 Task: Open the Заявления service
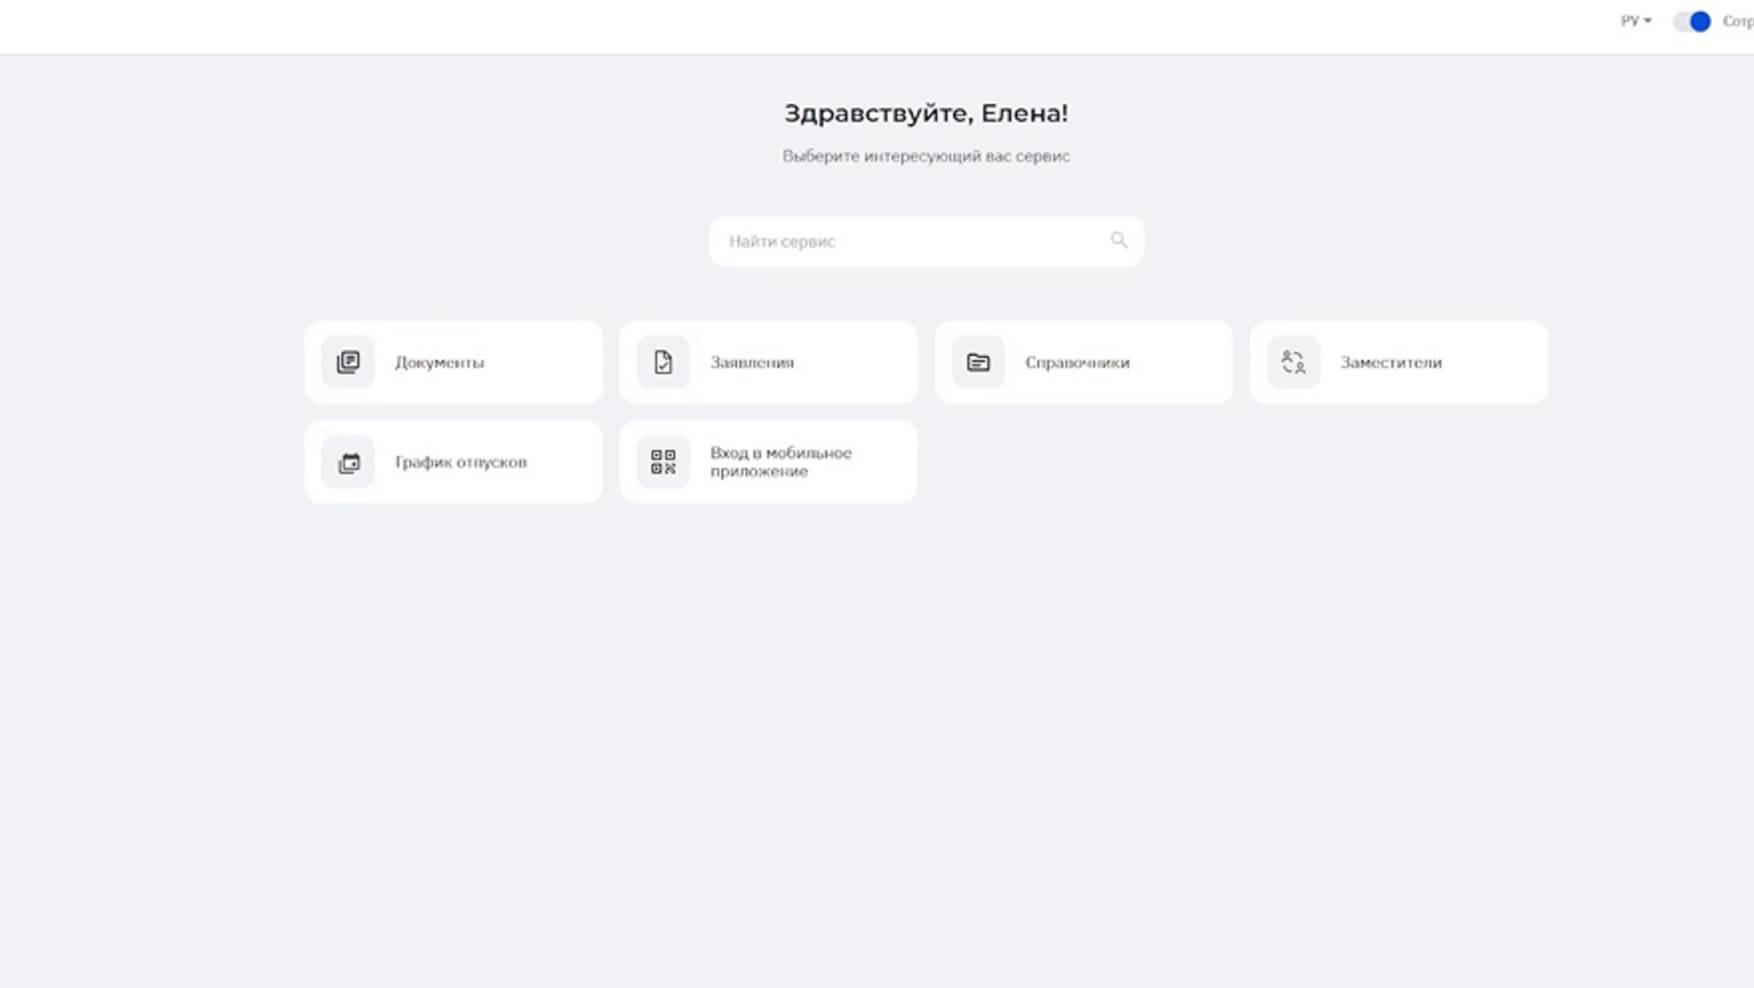752,362
